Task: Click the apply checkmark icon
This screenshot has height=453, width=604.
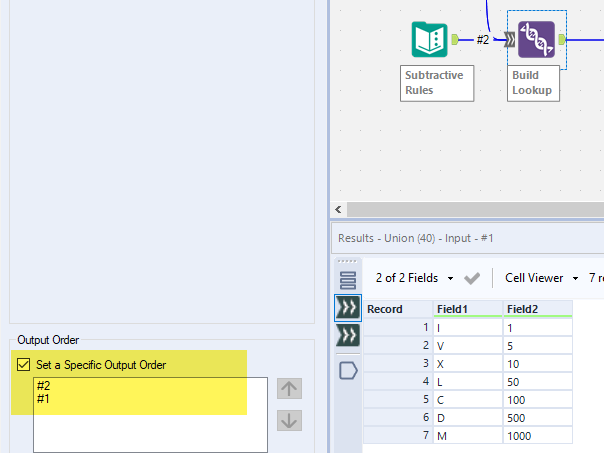Action: (472, 278)
